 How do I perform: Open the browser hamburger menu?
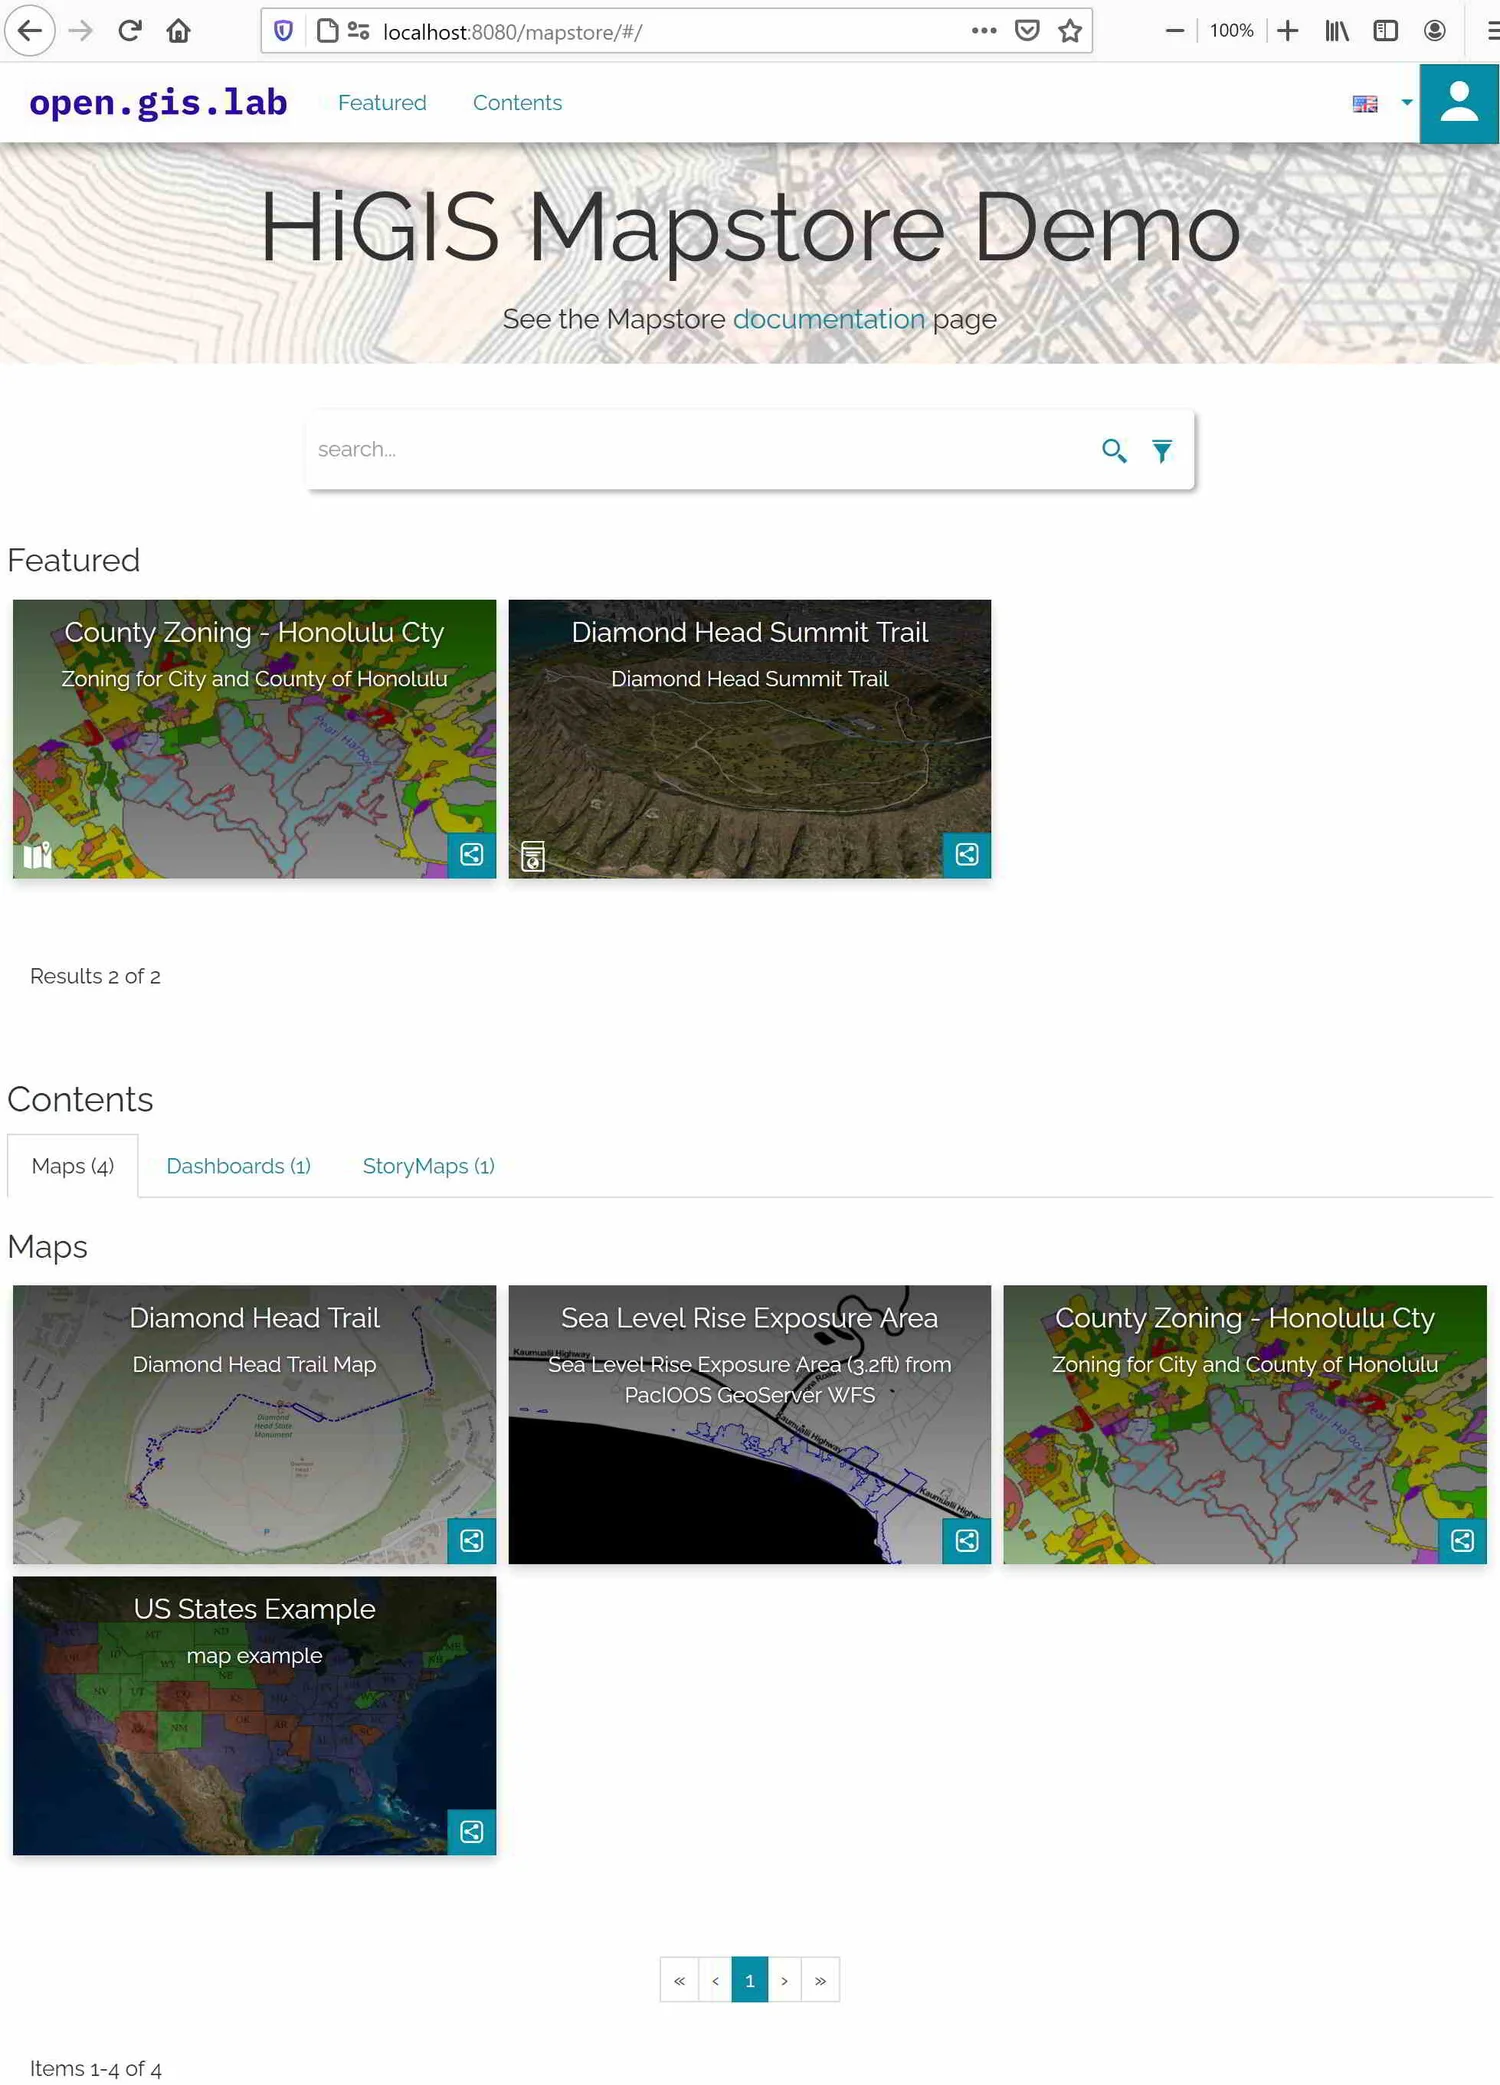[x=1491, y=31]
